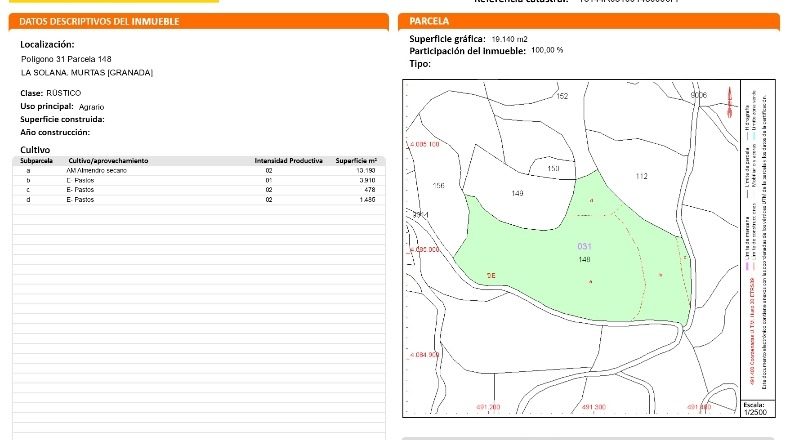Click the parcel 150 label
790x440 pixels.
[x=553, y=168]
